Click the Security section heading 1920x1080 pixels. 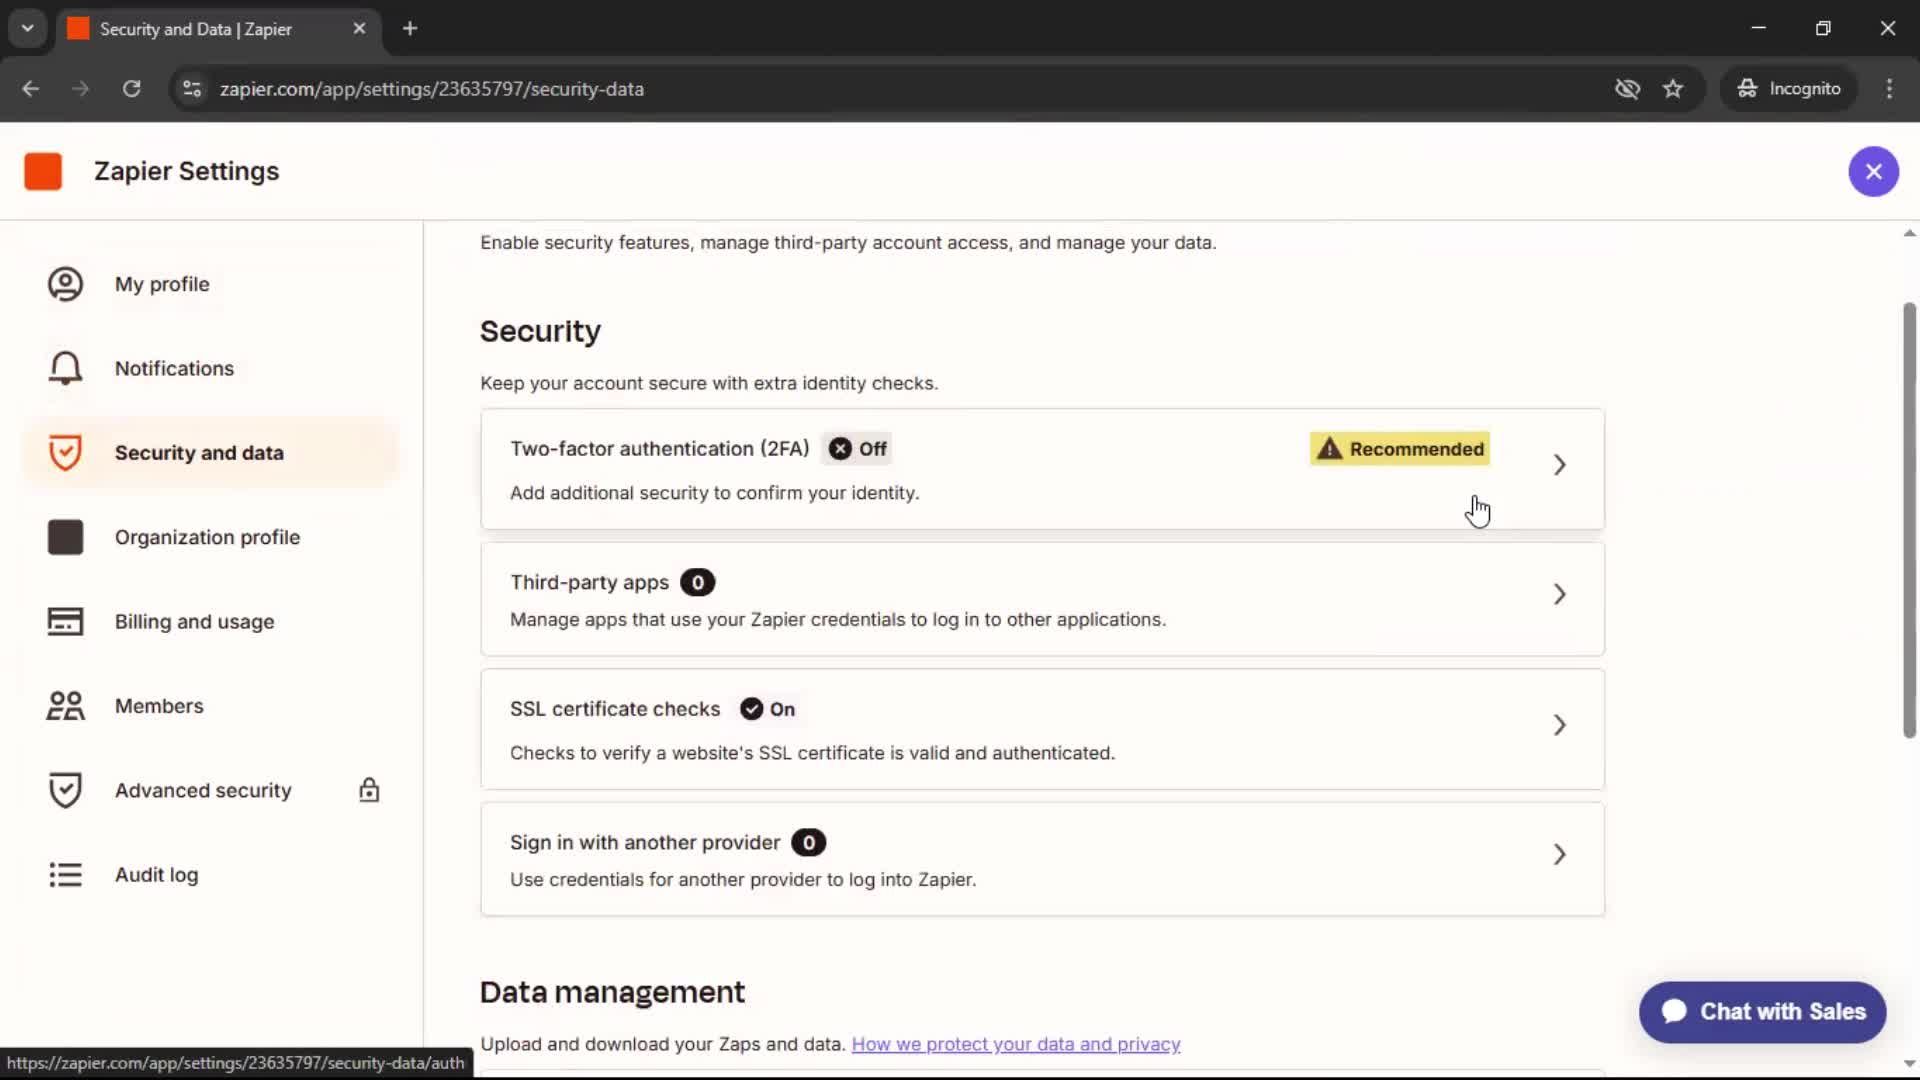[540, 331]
